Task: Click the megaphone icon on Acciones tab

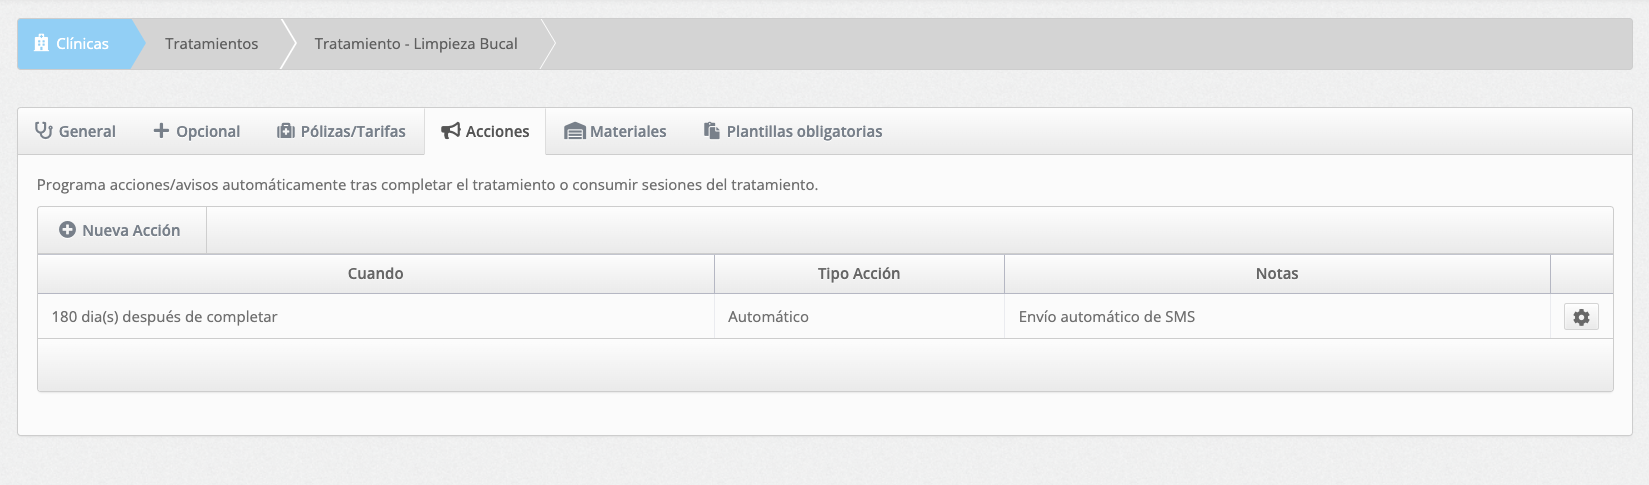Action: [451, 131]
